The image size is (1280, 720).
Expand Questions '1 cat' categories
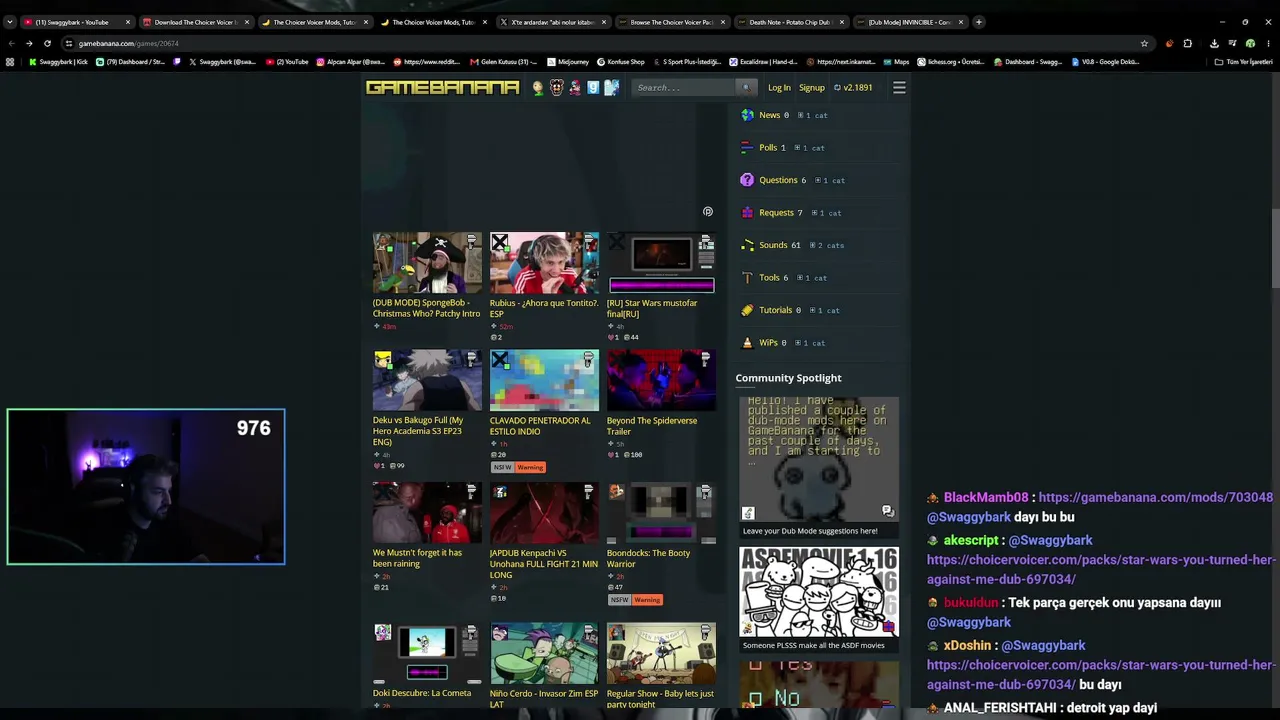[830, 181]
